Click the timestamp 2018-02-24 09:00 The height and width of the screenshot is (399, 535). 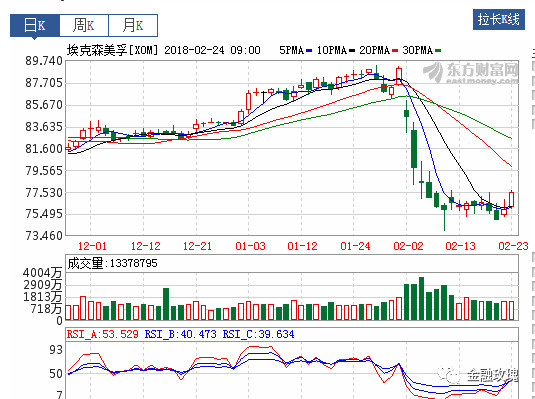(212, 51)
